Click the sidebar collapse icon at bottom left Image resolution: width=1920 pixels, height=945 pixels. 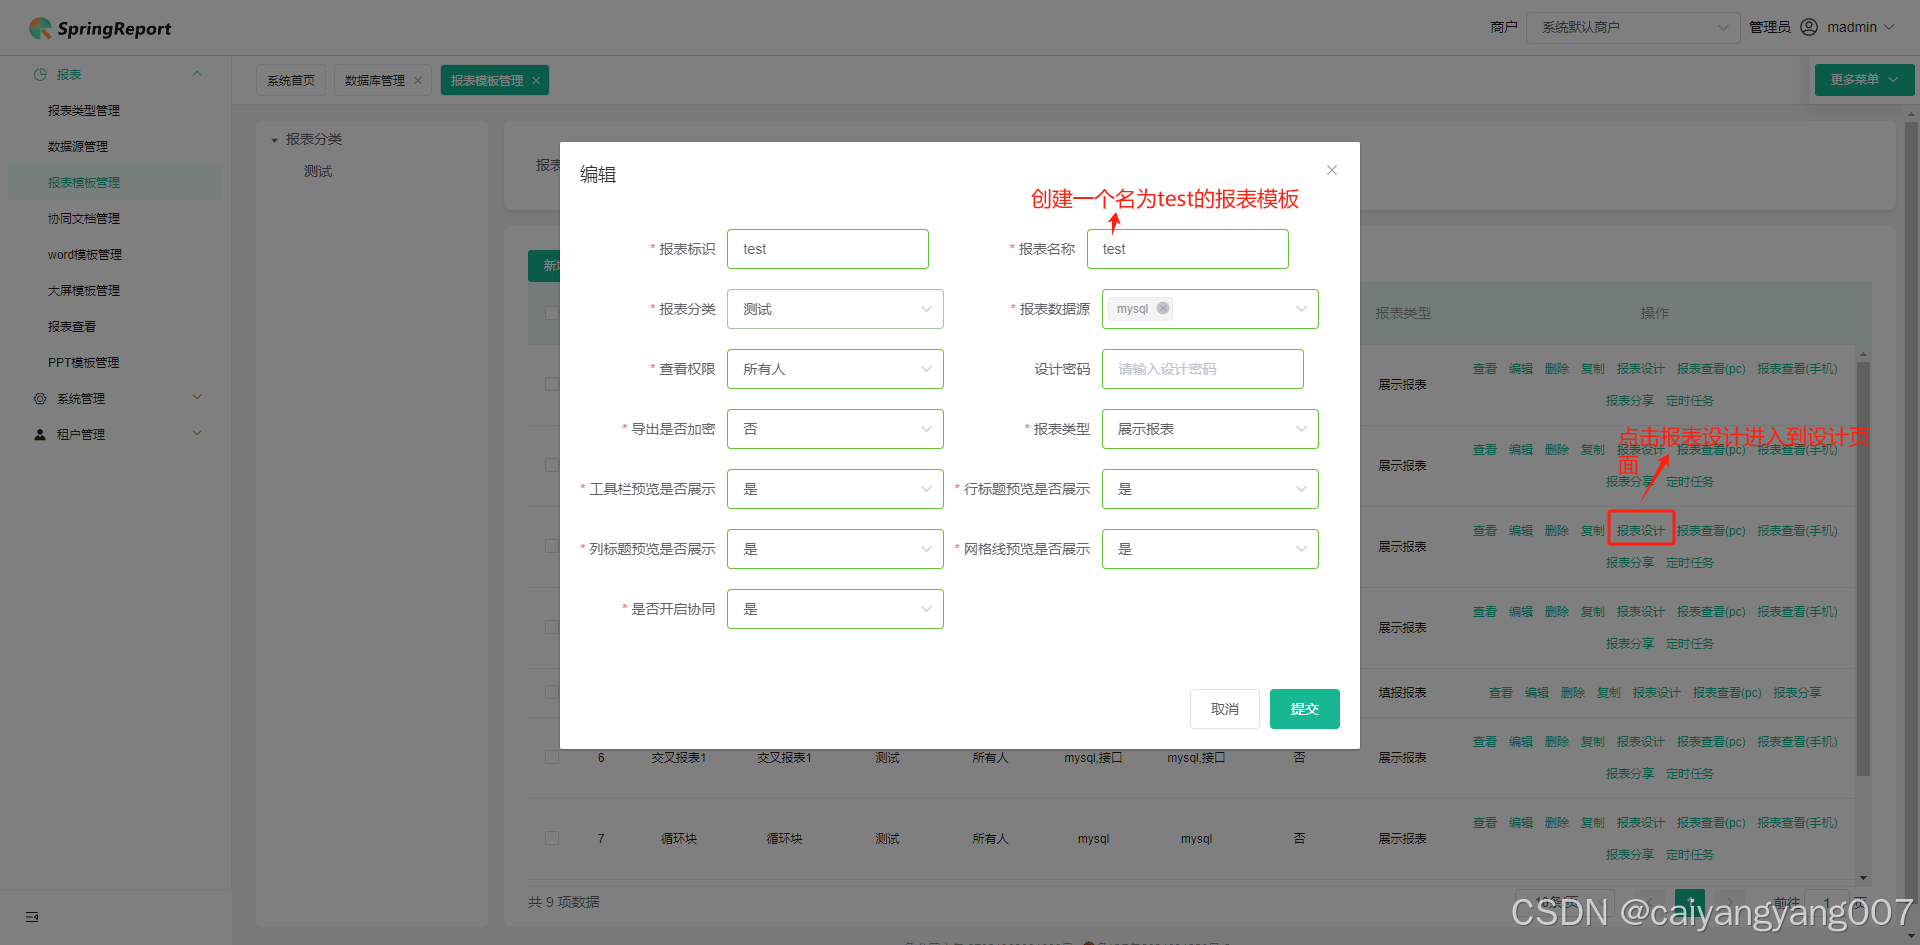(x=31, y=916)
